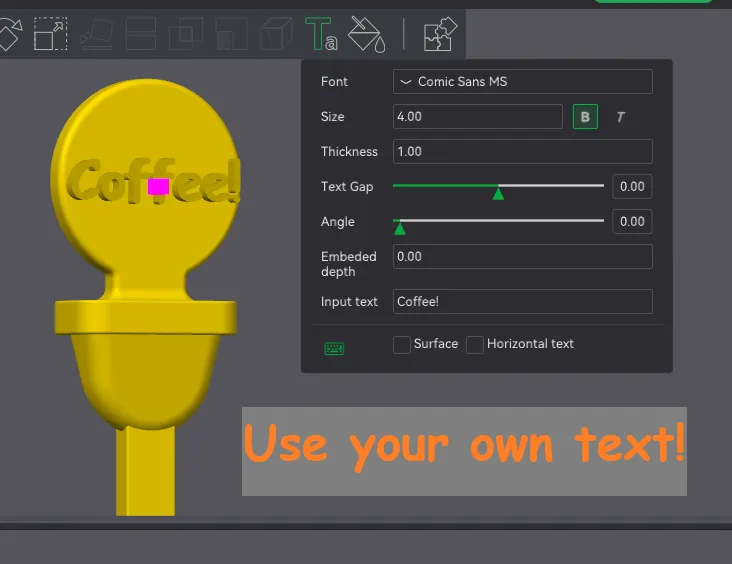Click the Size input field

pos(477,117)
